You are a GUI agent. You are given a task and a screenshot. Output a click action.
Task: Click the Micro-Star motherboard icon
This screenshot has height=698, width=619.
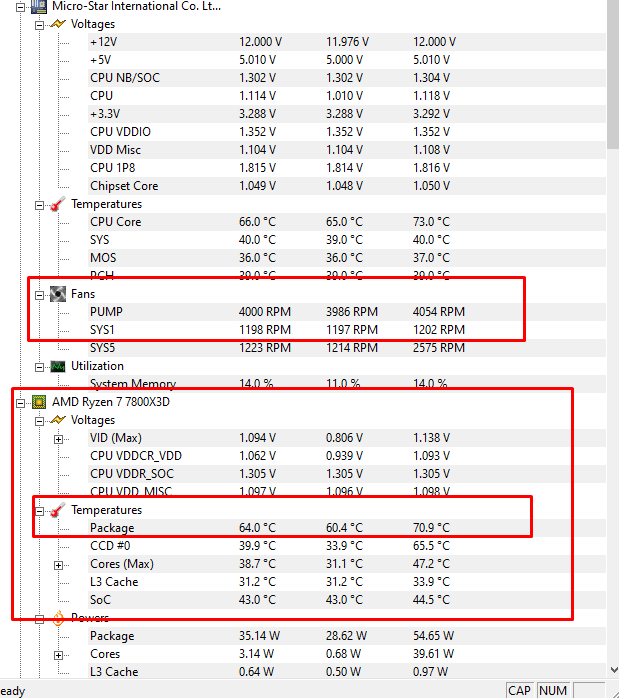coord(39,6)
